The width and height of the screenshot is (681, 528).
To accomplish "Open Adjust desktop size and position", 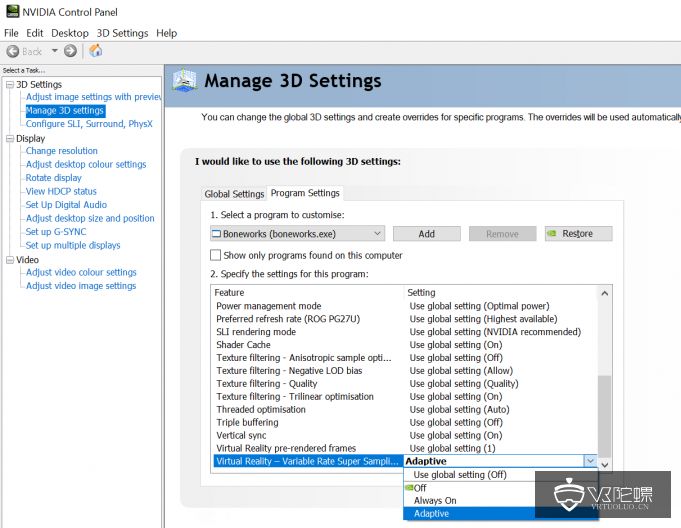I will click(x=90, y=218).
